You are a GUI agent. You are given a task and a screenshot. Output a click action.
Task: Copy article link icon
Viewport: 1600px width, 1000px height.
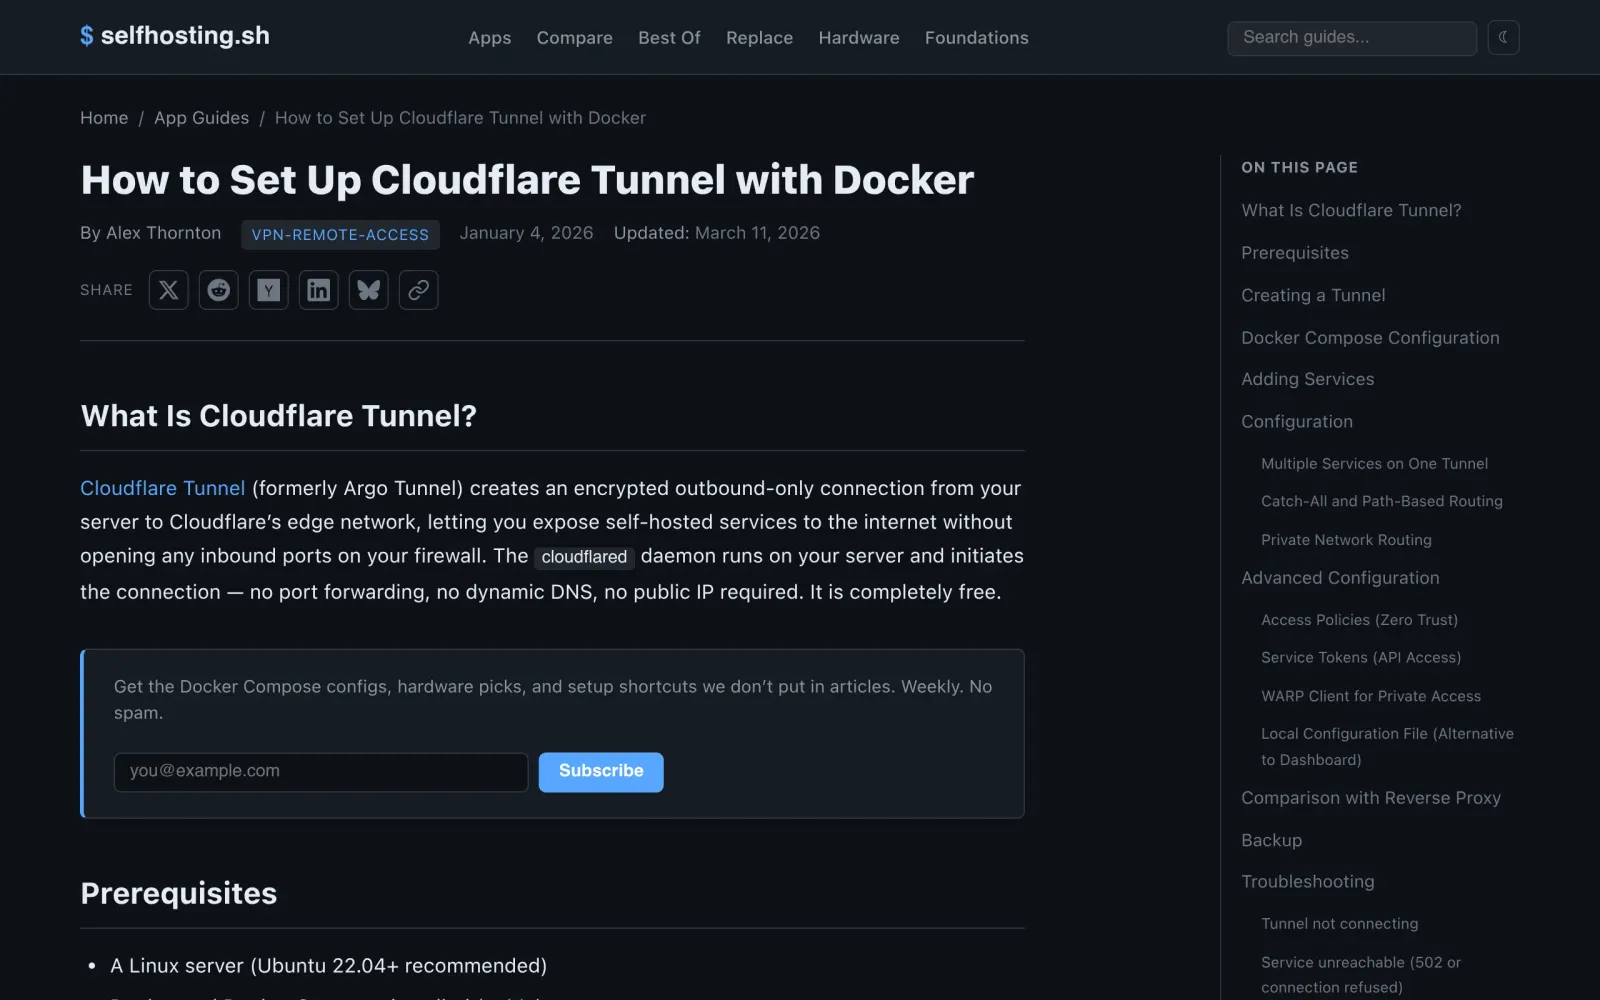[x=418, y=290]
